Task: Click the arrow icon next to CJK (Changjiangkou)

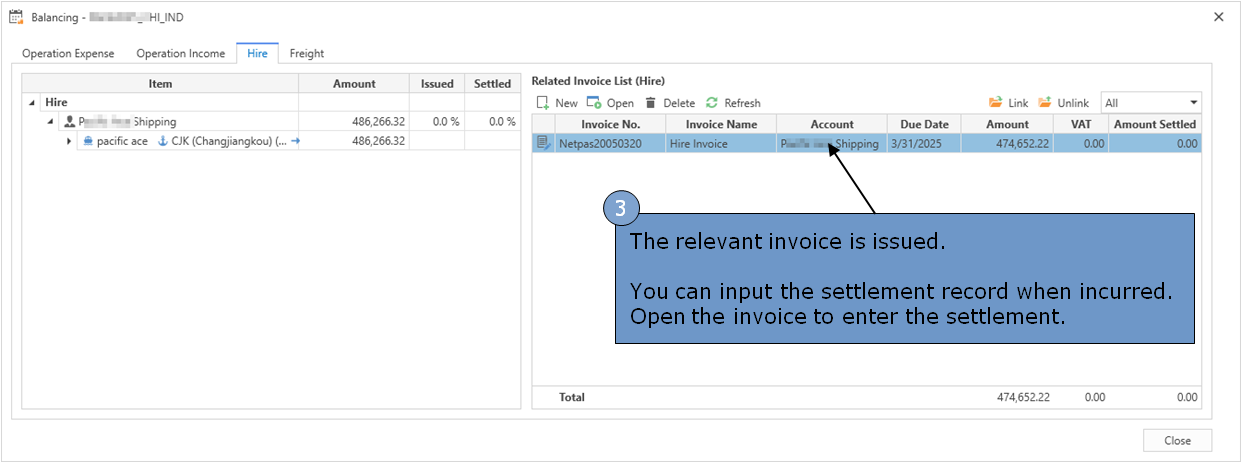Action: pos(295,142)
